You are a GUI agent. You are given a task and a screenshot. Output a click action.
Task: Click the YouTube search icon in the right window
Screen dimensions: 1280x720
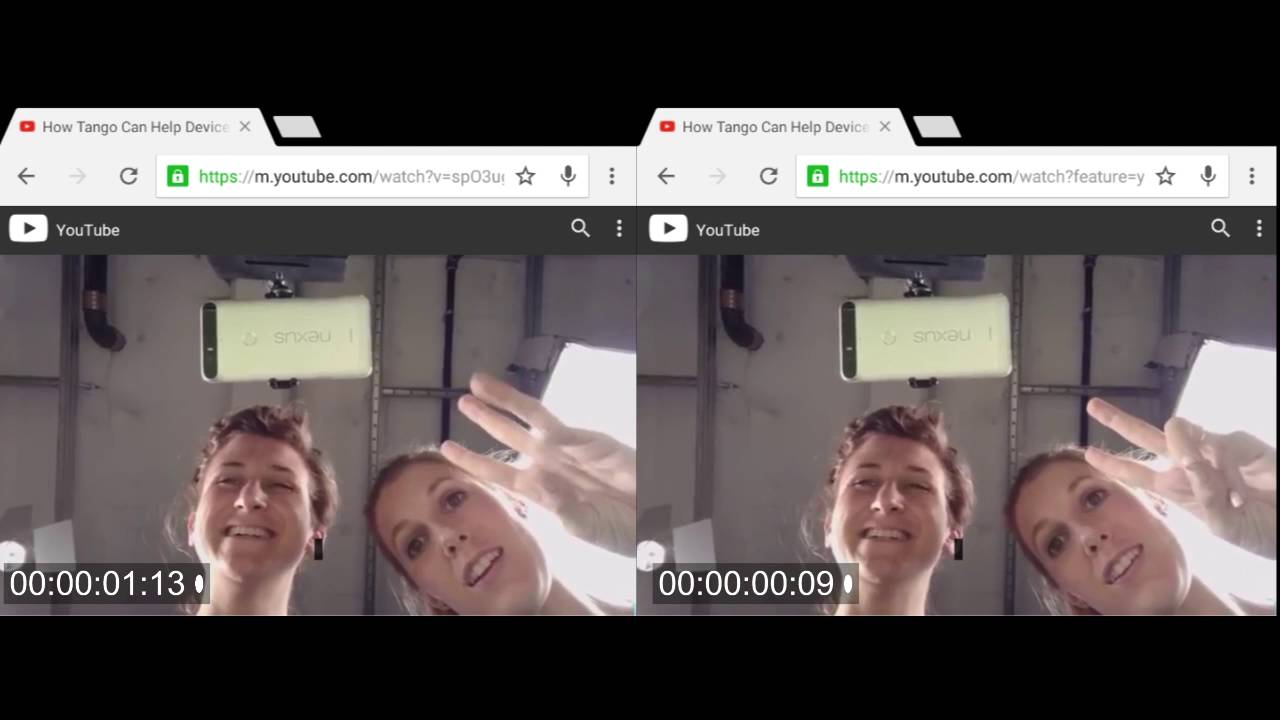point(1220,229)
